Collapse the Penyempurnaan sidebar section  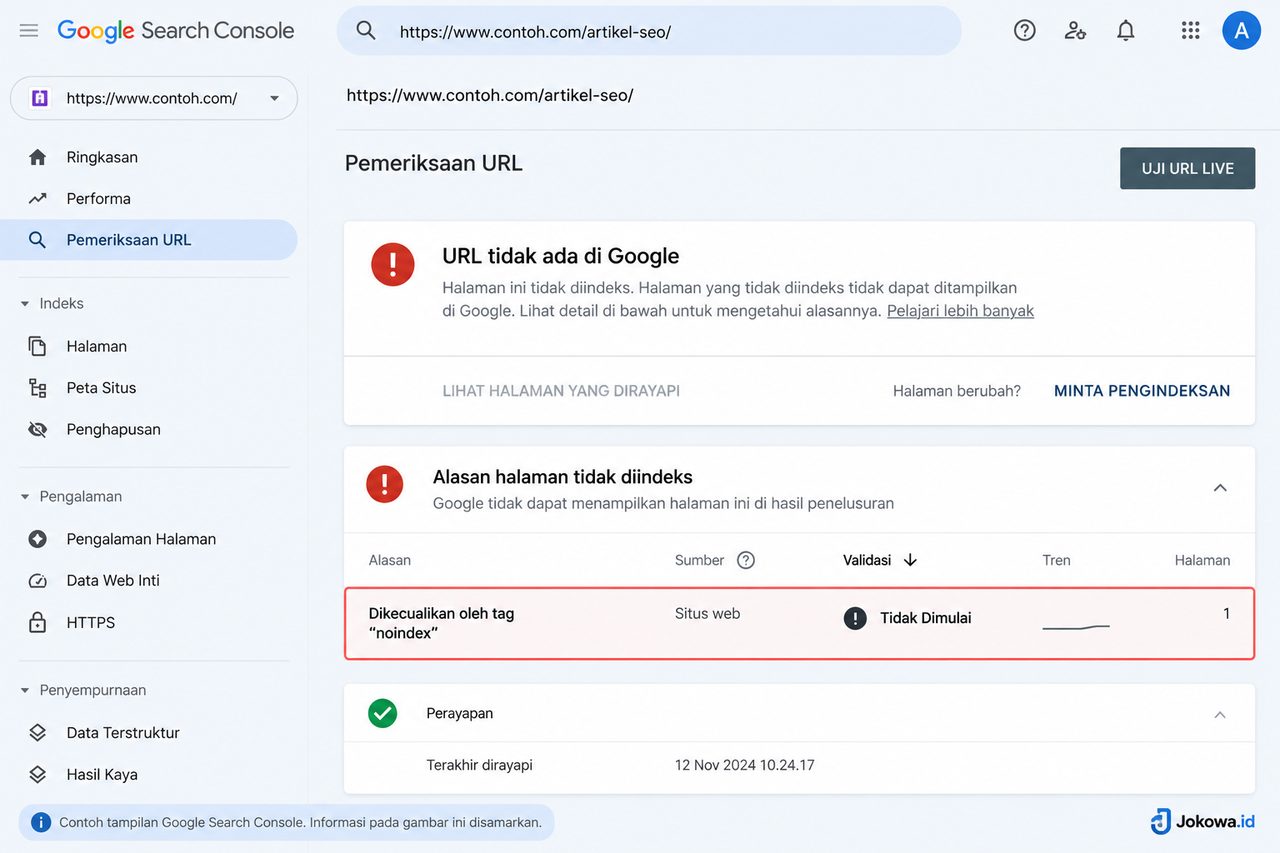click(25, 691)
